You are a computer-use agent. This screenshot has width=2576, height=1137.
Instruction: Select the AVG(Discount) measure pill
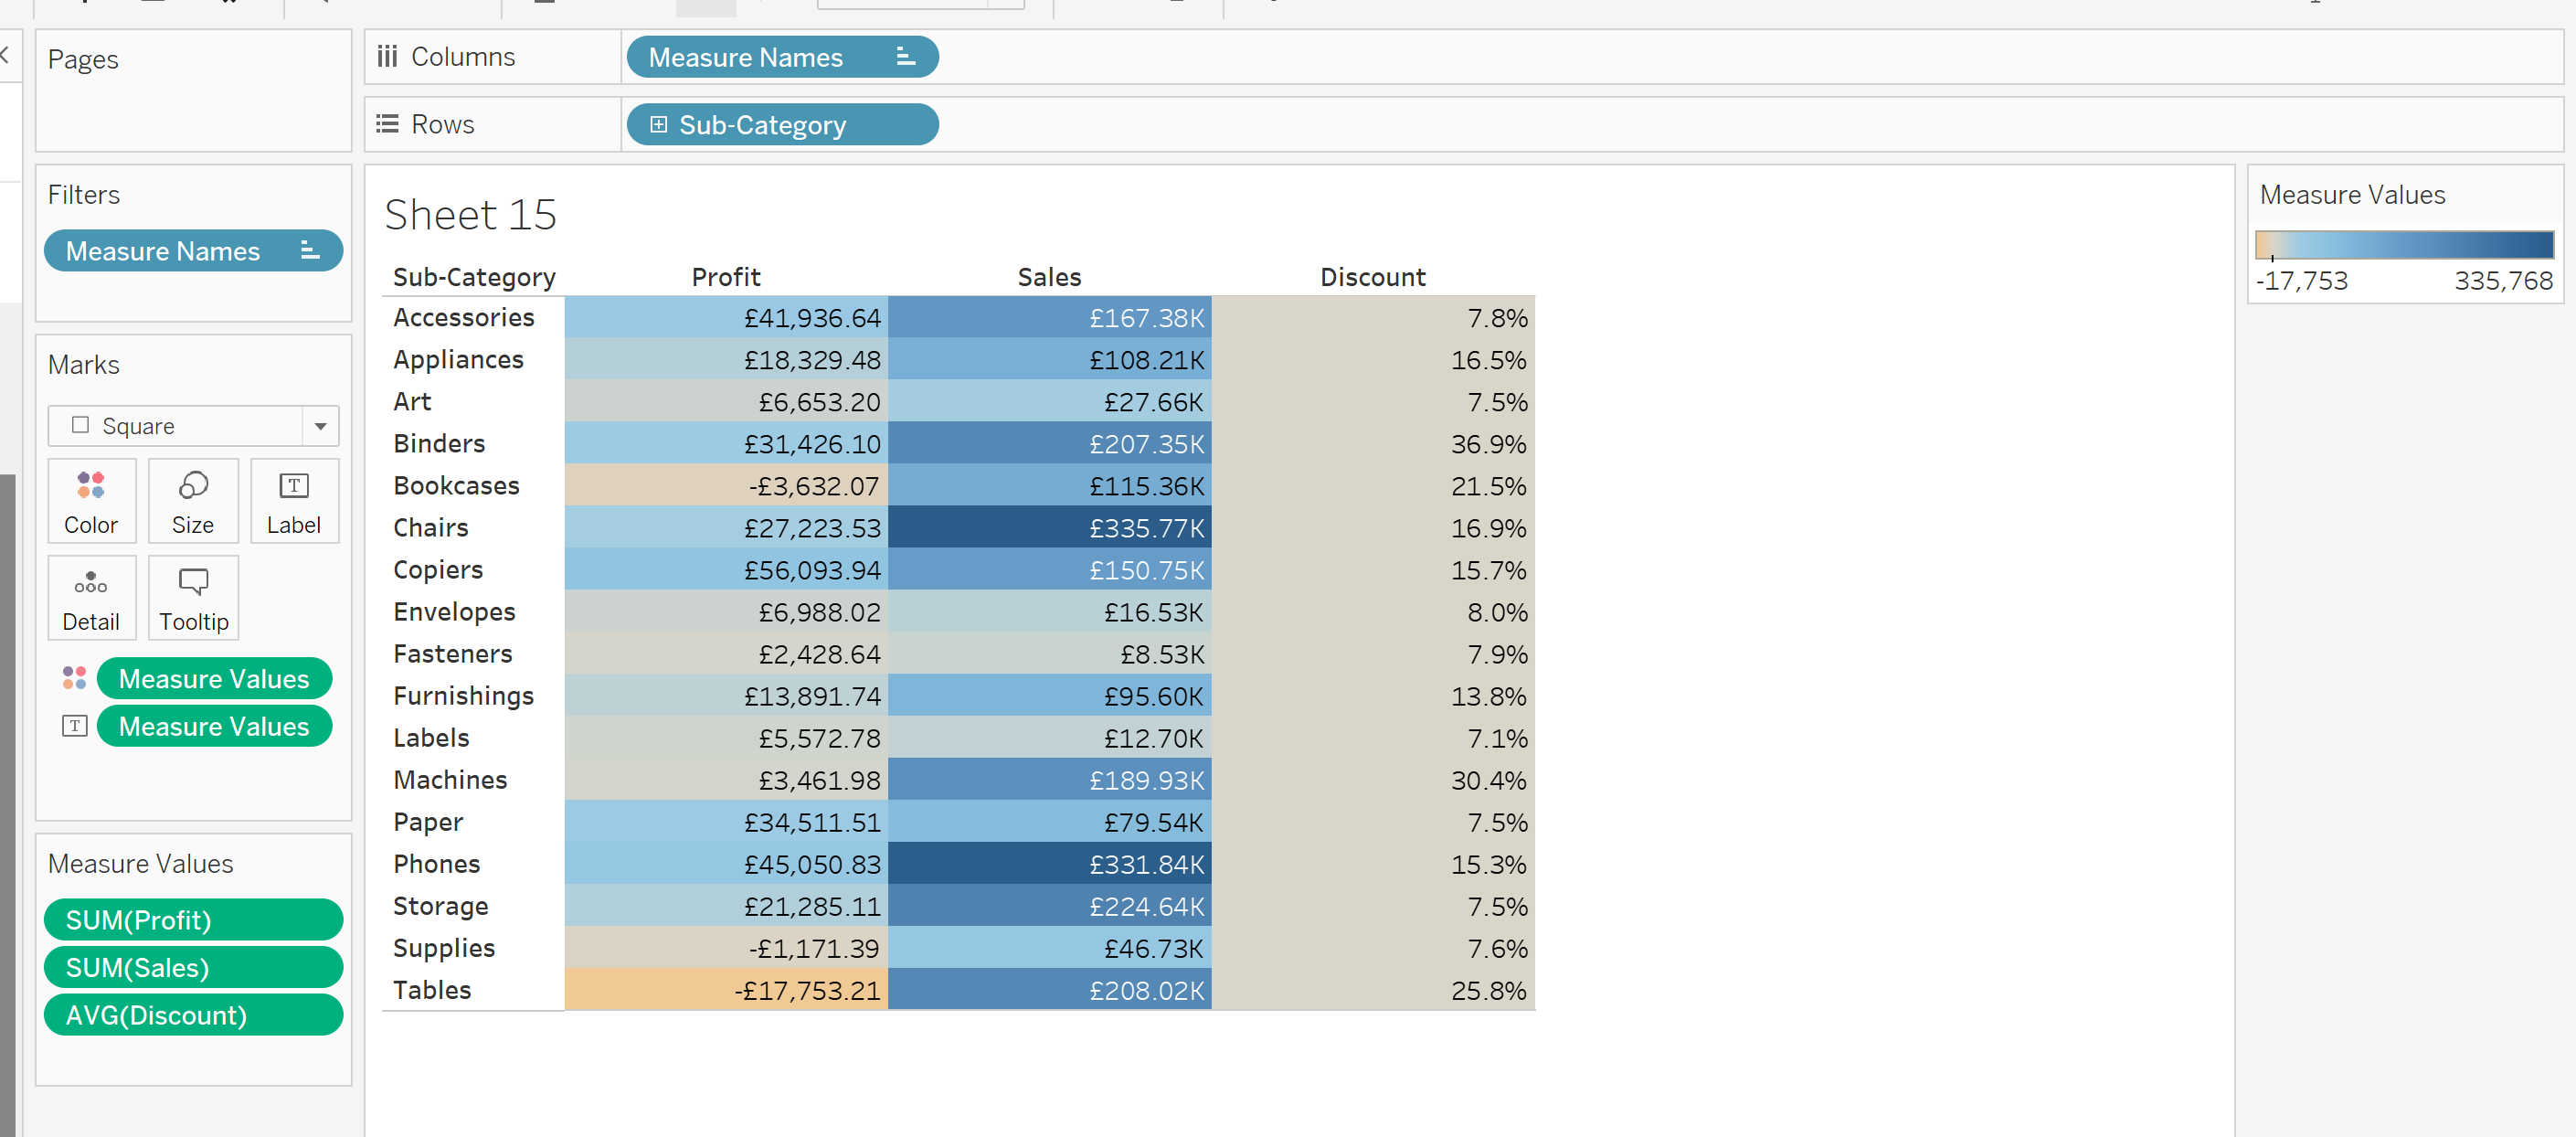click(193, 1015)
